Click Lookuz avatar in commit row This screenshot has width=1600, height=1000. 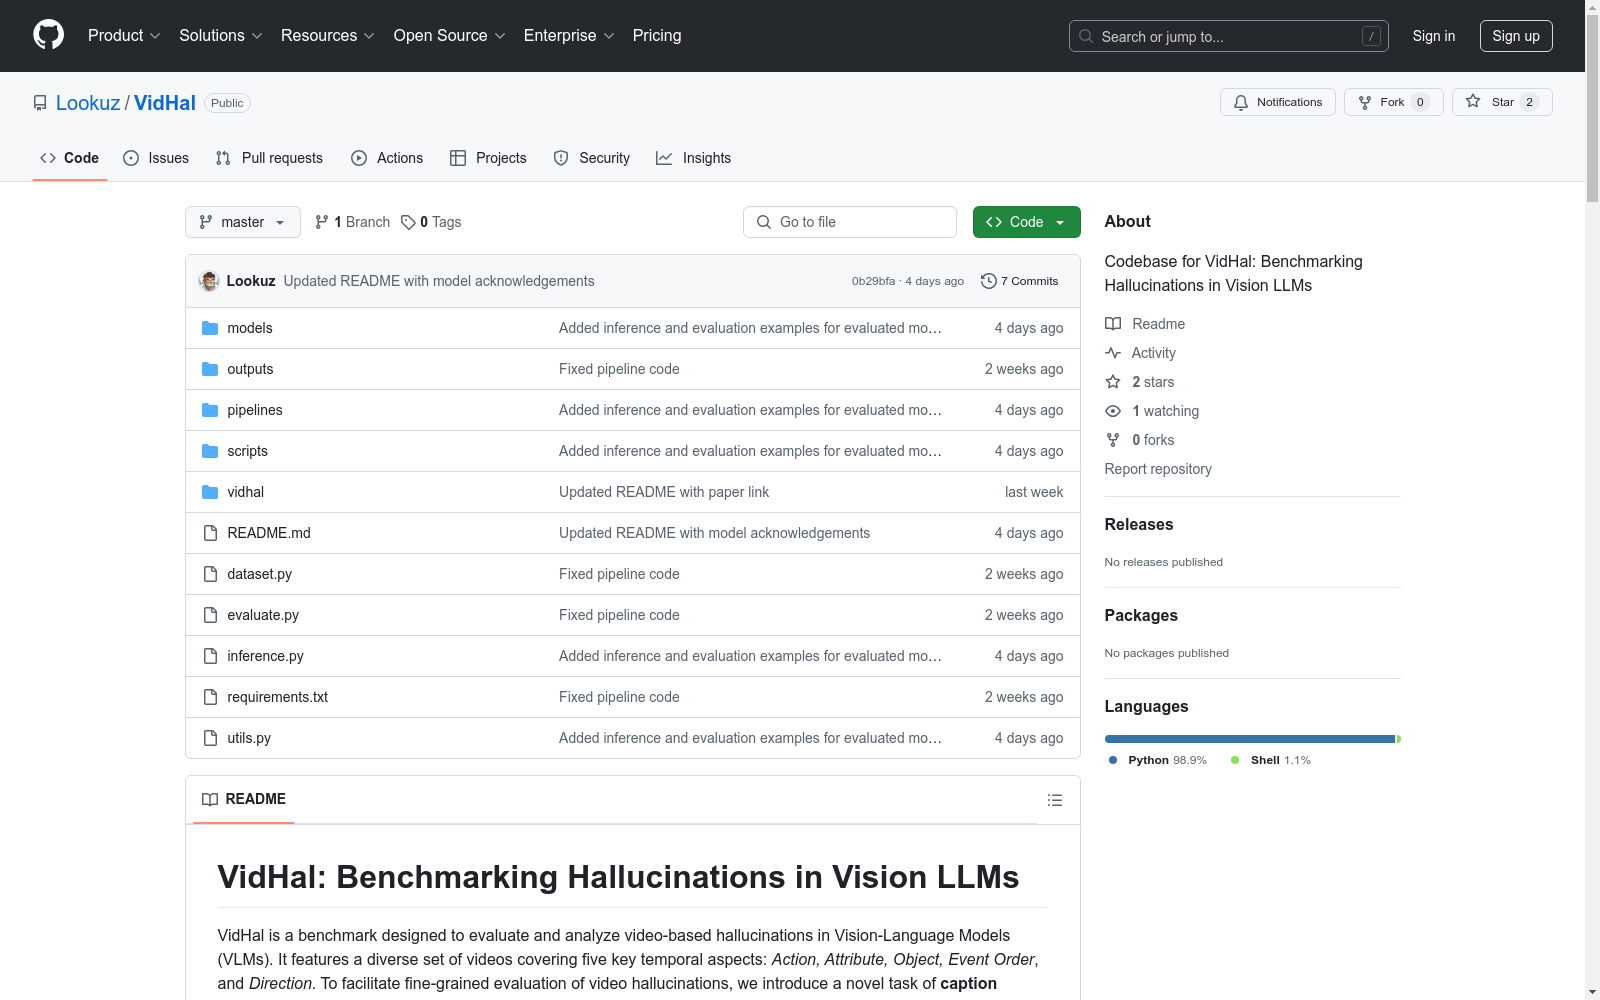209,281
